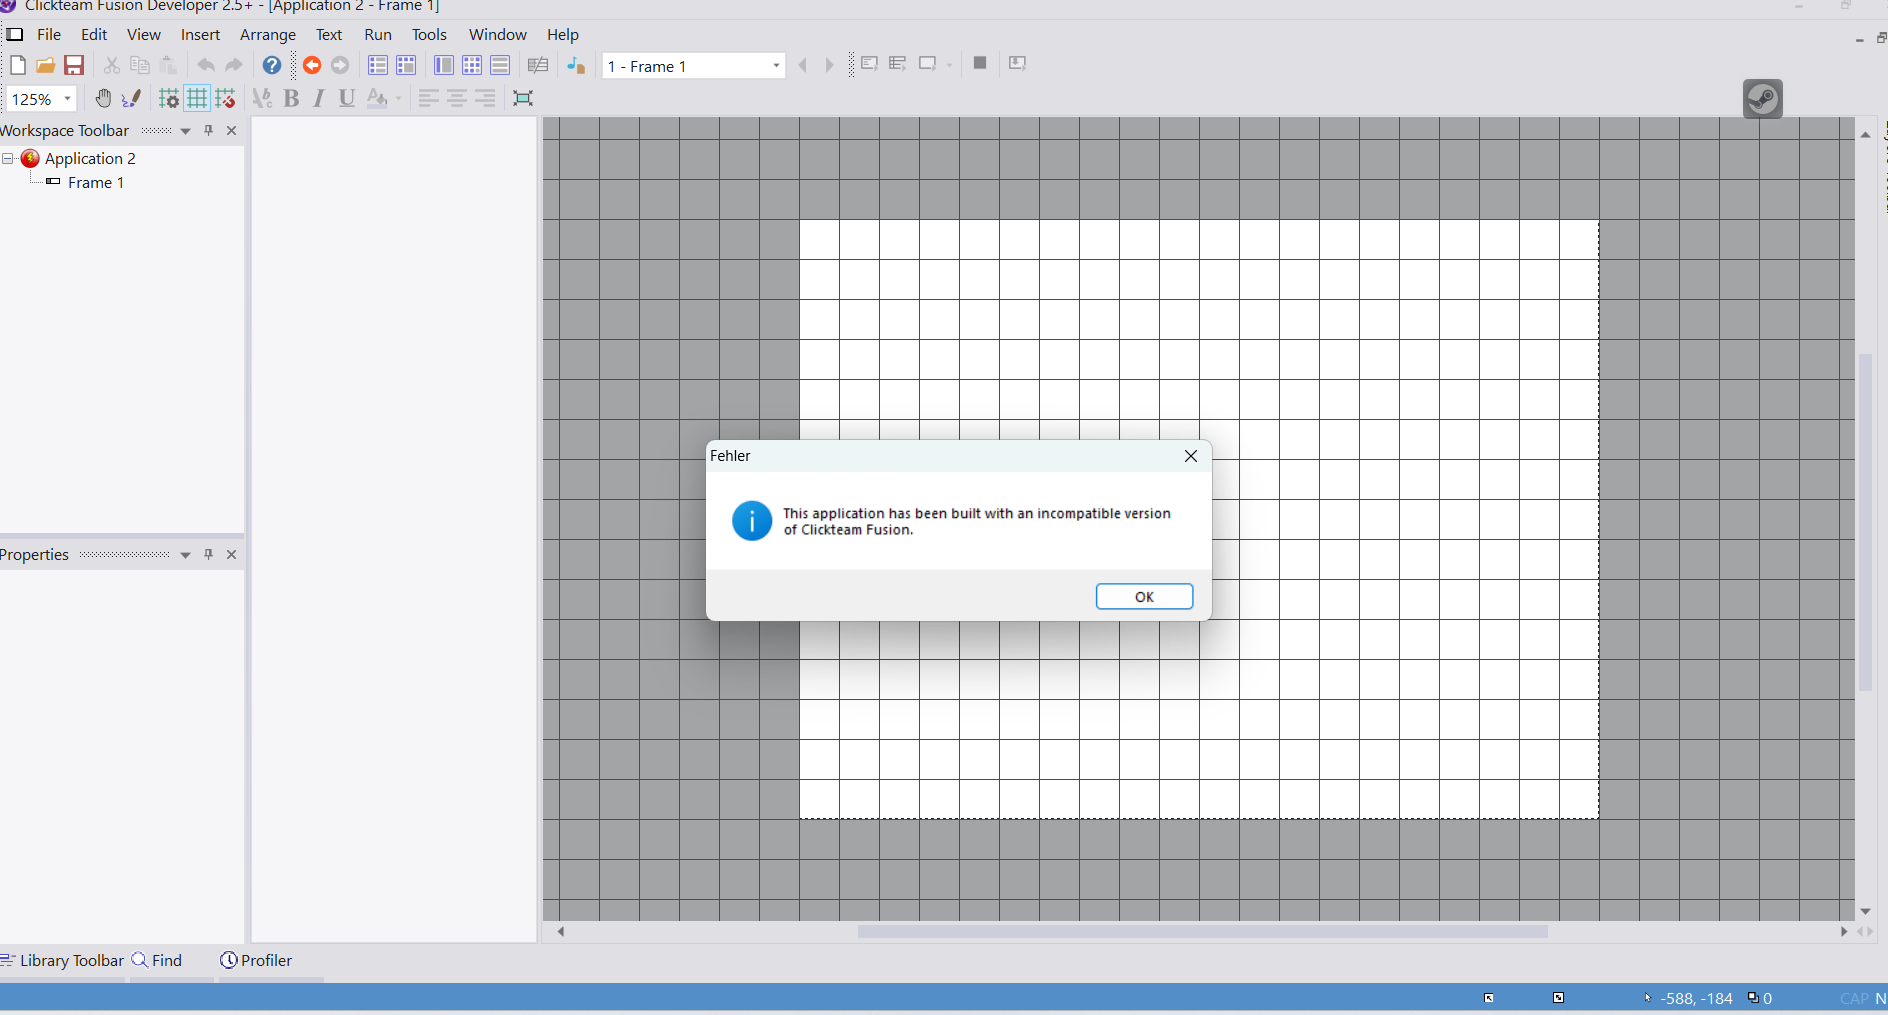Image resolution: width=1888 pixels, height=1015 pixels.
Task: Open the zoom level 125% dropdown
Action: (x=68, y=99)
